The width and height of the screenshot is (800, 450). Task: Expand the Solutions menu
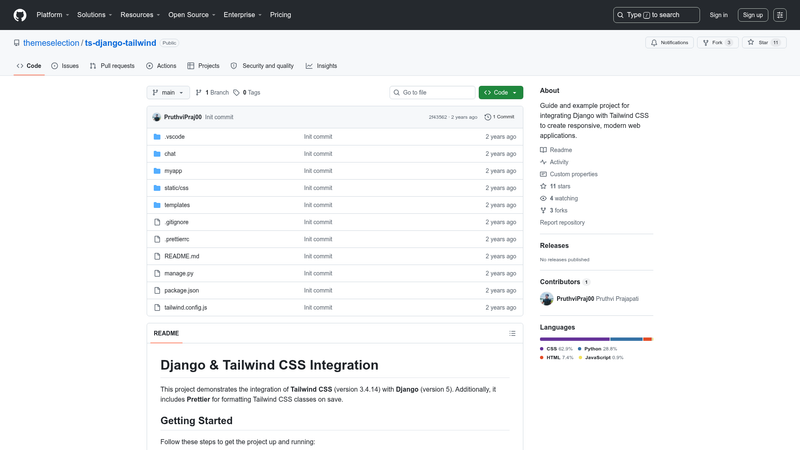[94, 15]
